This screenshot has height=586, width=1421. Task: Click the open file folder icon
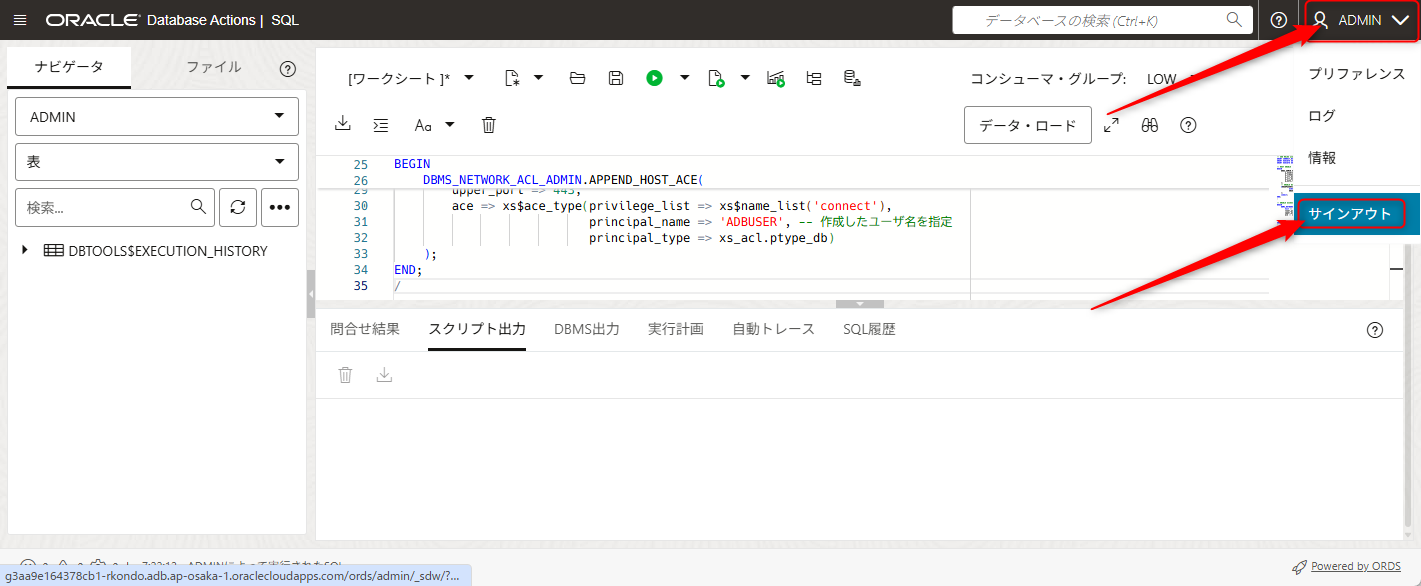pos(577,78)
